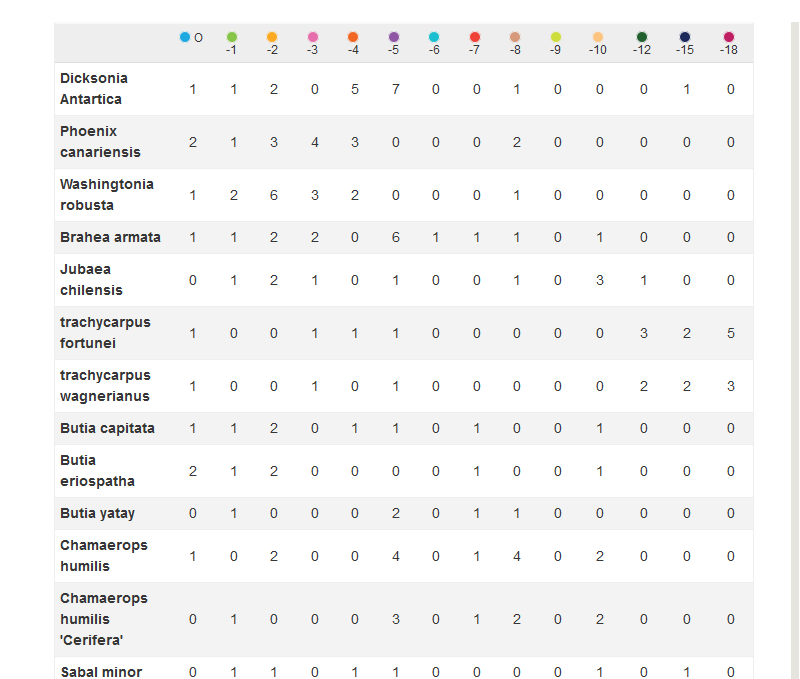Select the Dicksonia Antartica row label
Viewport: 800px width, 679px height.
(x=94, y=89)
